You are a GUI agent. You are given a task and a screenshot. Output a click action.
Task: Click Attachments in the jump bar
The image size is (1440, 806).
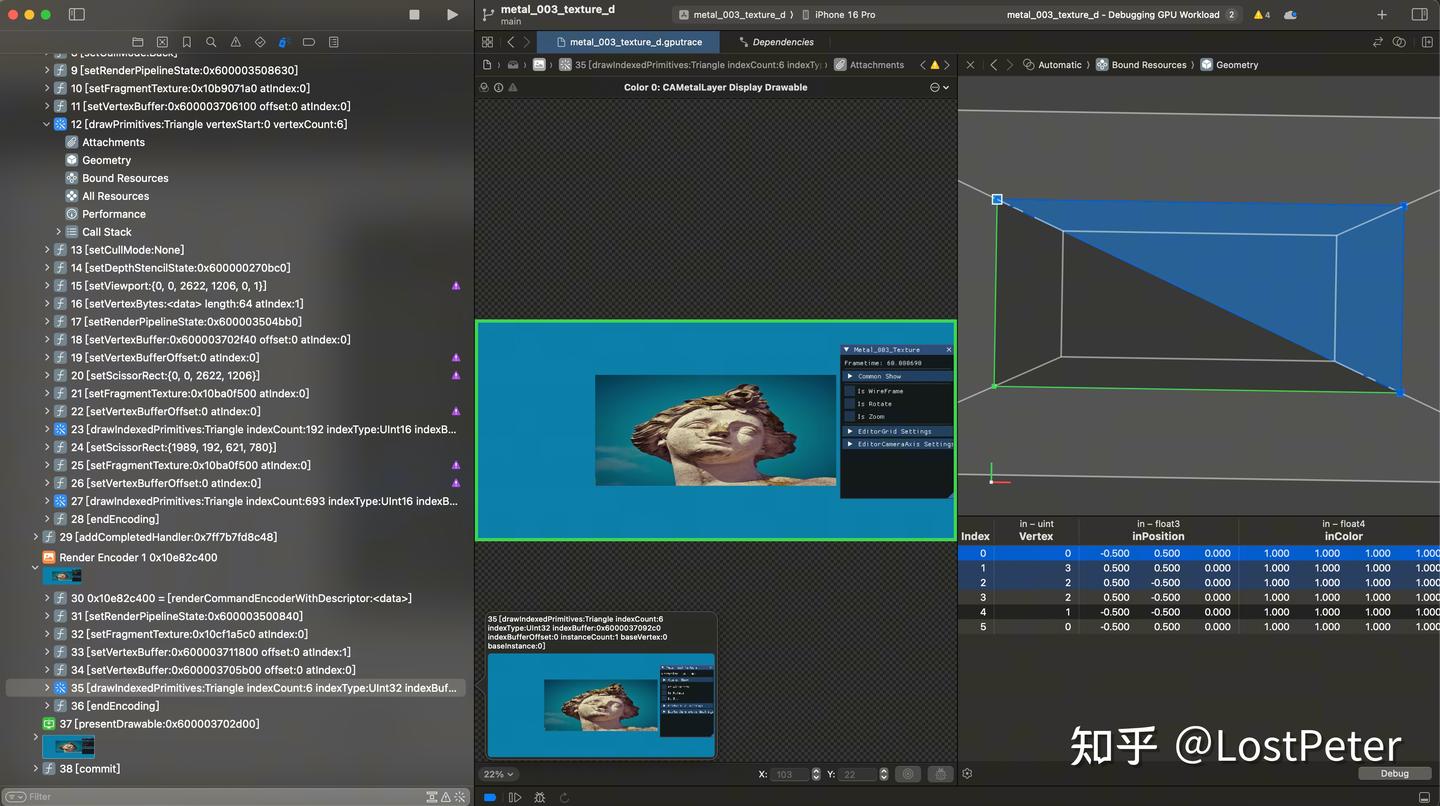[x=869, y=65]
